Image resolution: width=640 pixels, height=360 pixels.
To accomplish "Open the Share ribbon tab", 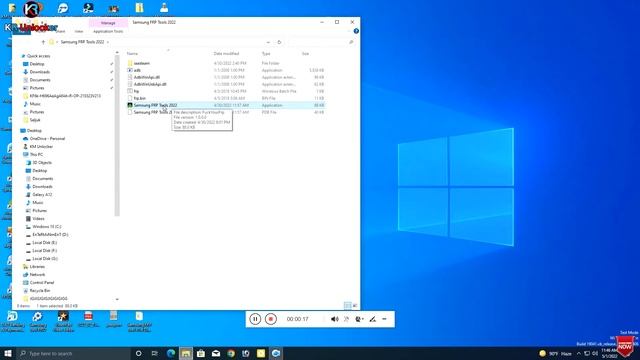I will click(x=61, y=31).
